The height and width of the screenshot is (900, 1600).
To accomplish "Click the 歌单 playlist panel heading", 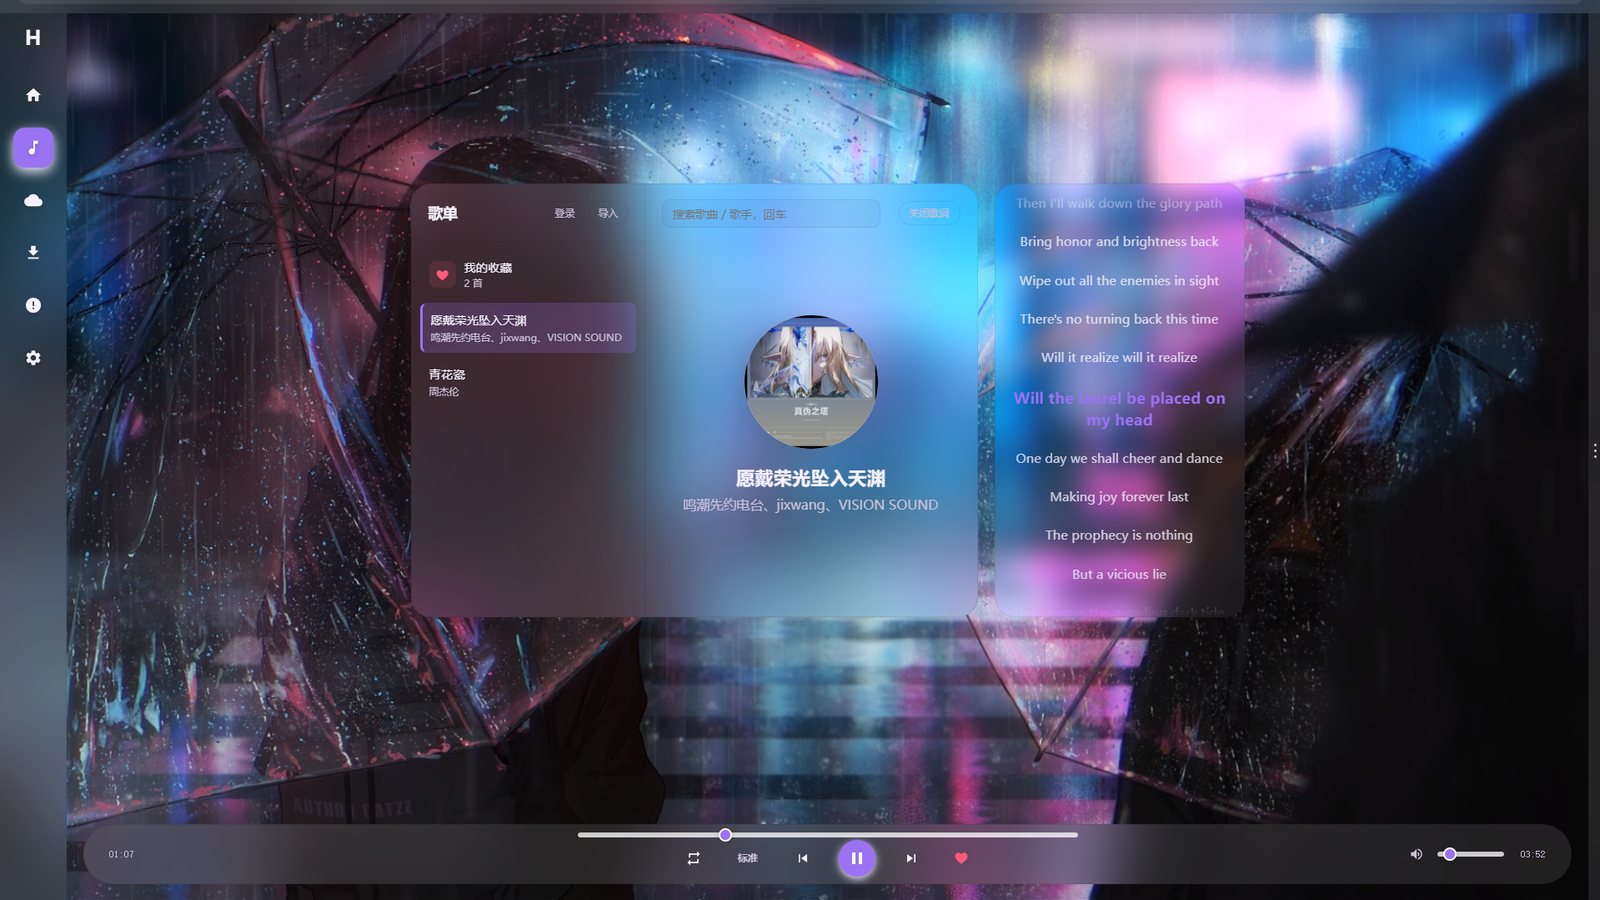I will click(443, 214).
